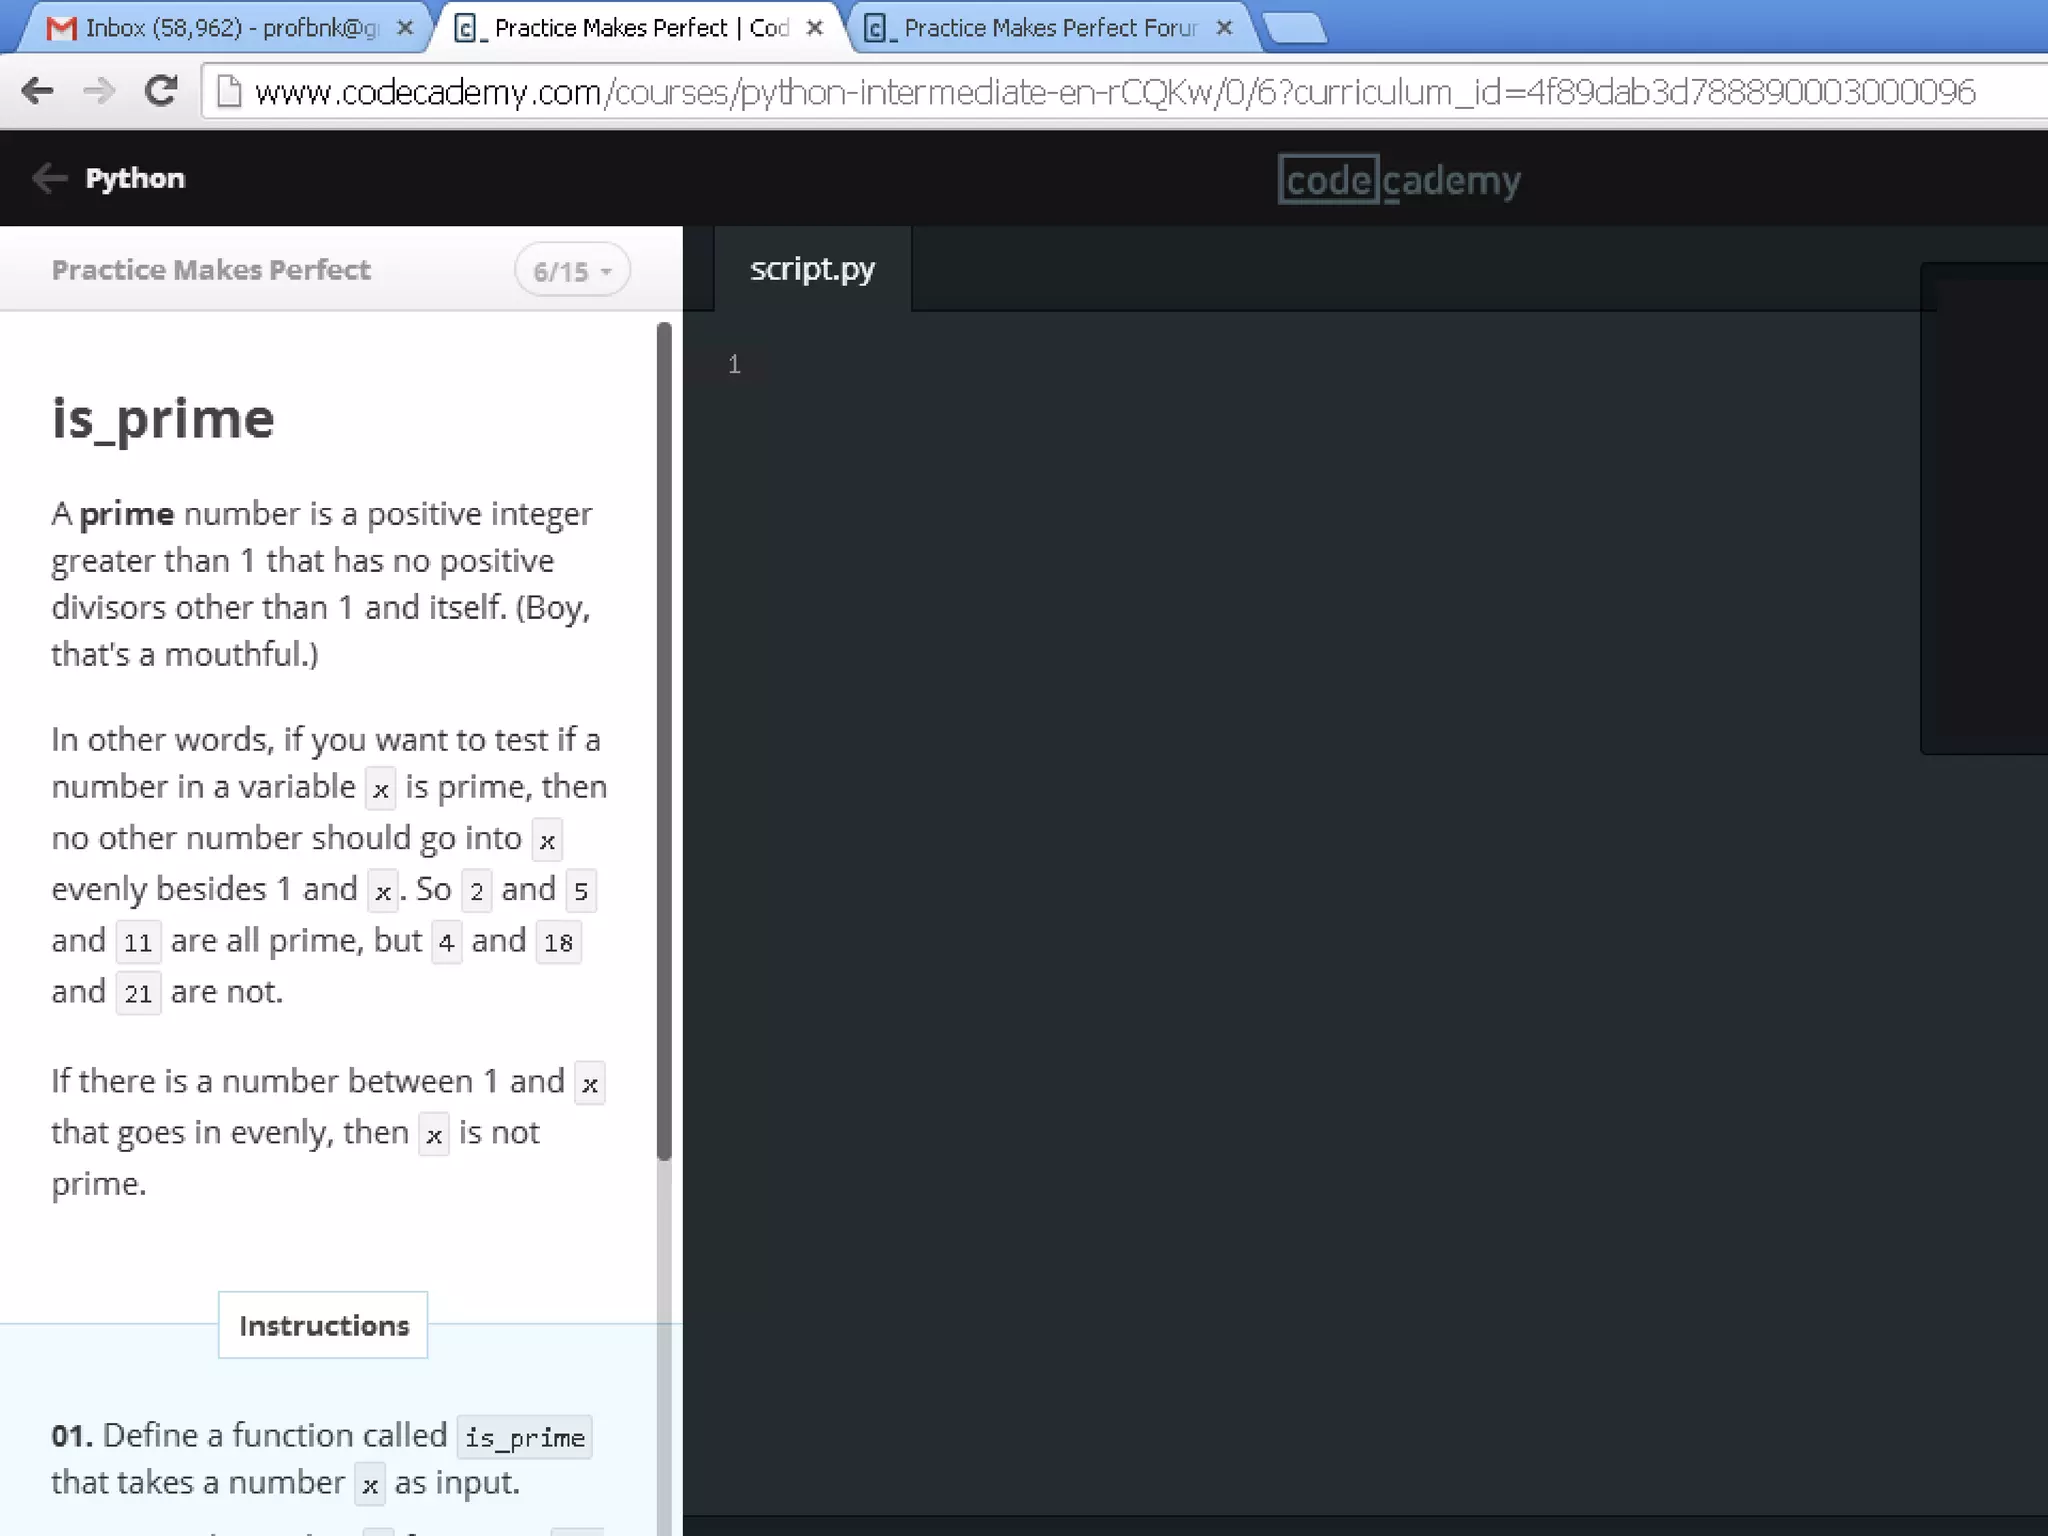
Task: Open a new browser tab
Action: point(1296,29)
